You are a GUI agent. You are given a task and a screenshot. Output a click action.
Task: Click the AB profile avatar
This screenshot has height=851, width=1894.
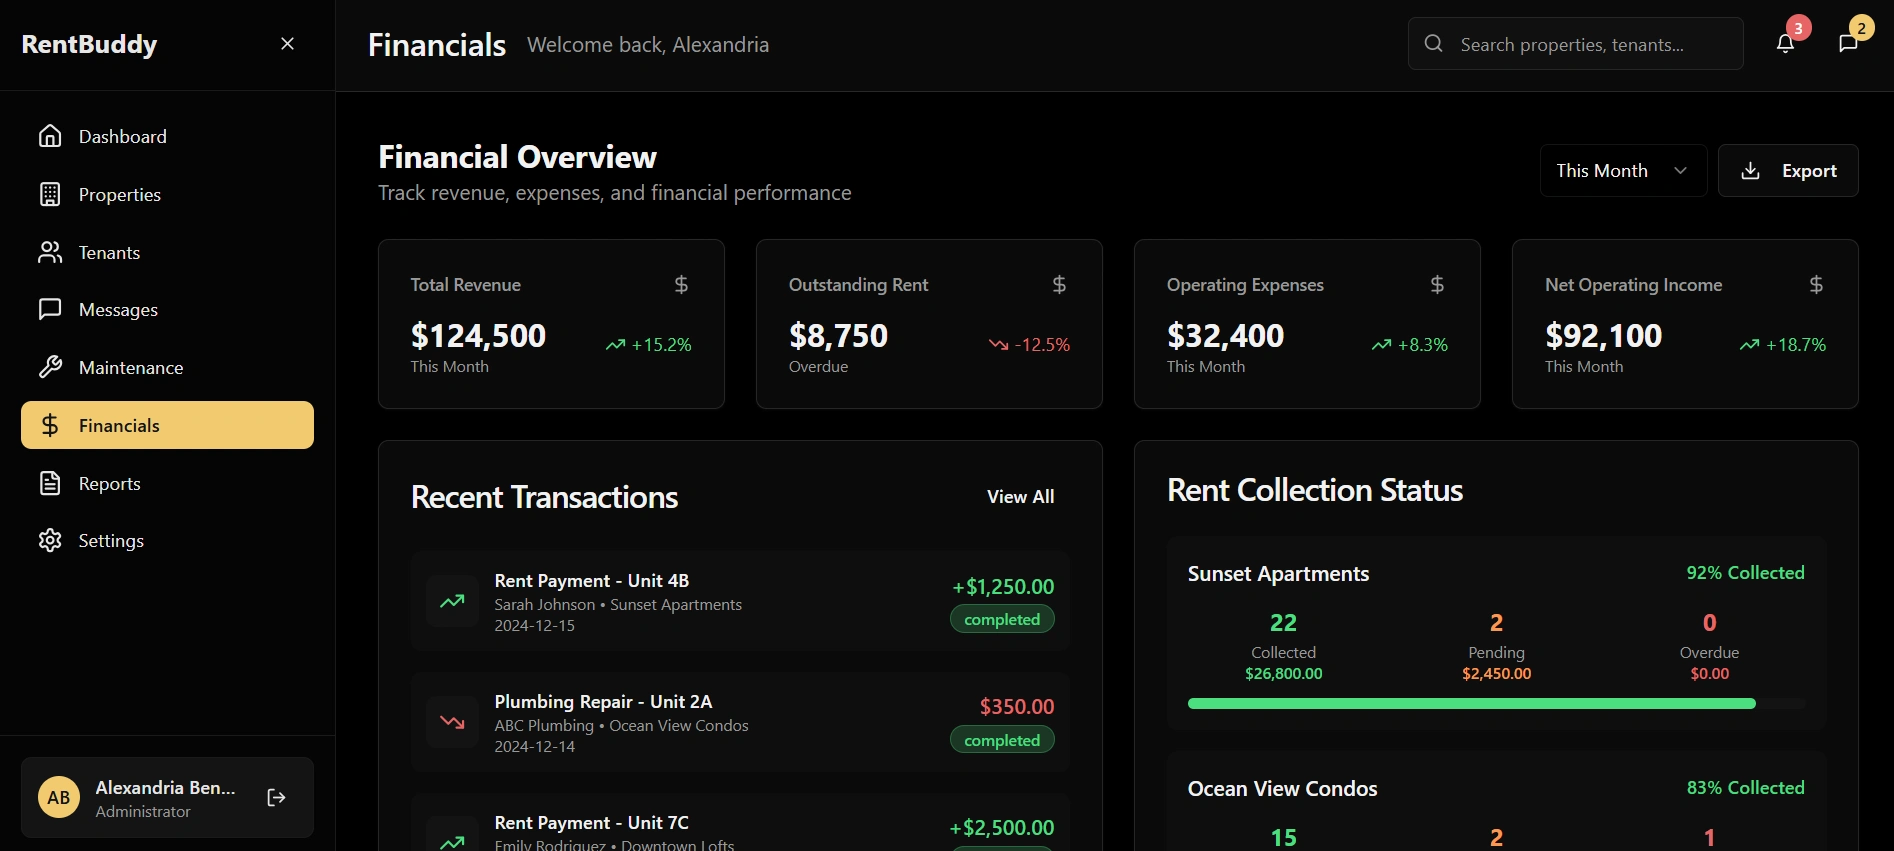59,797
